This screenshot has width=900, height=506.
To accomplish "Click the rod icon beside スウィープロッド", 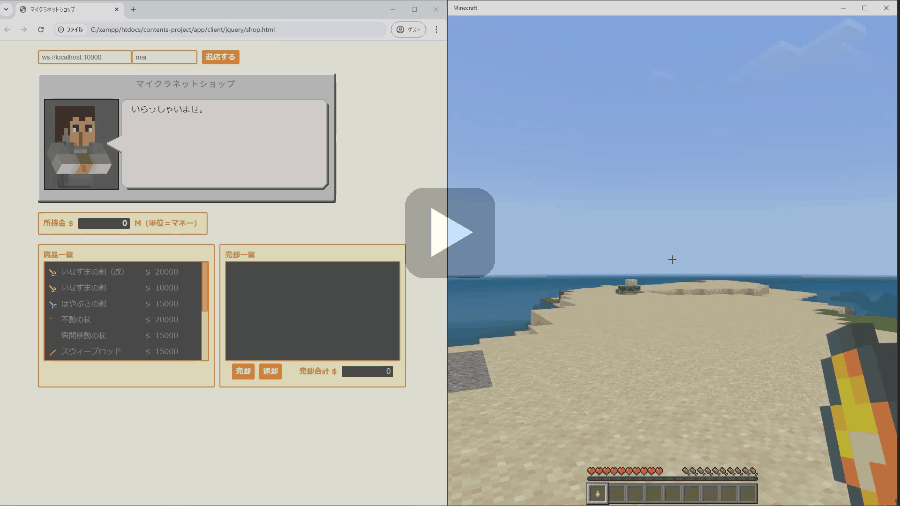I will 52,352.
